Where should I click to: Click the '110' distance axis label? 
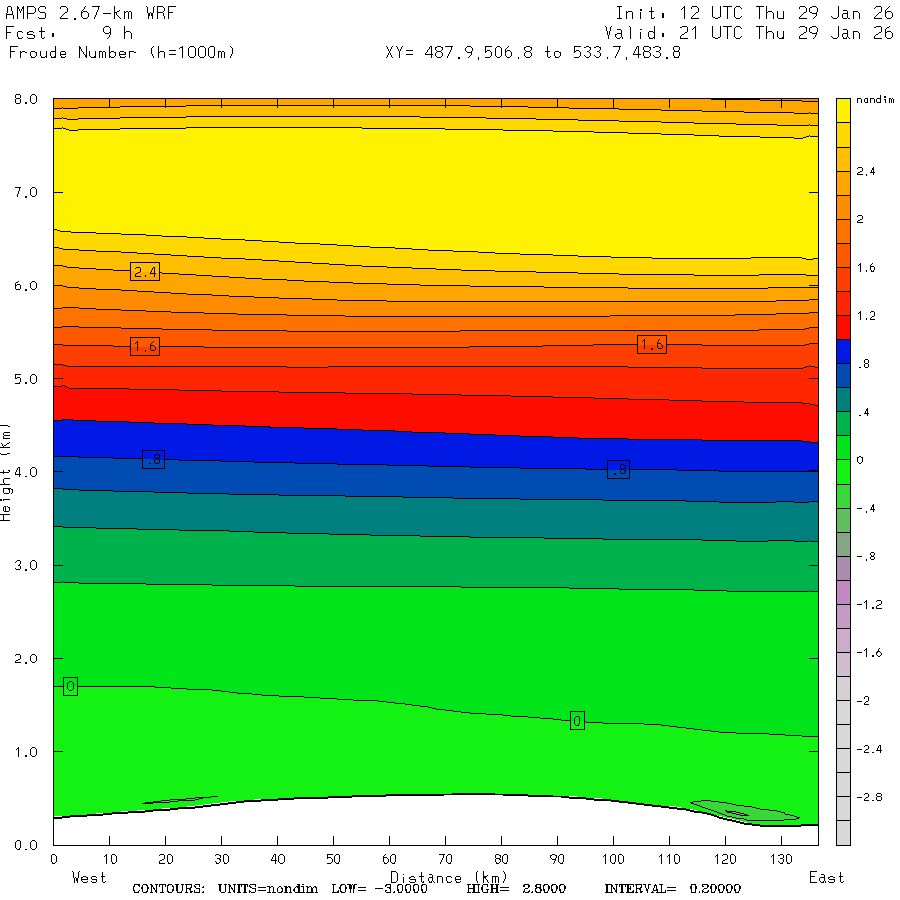pos(669,859)
